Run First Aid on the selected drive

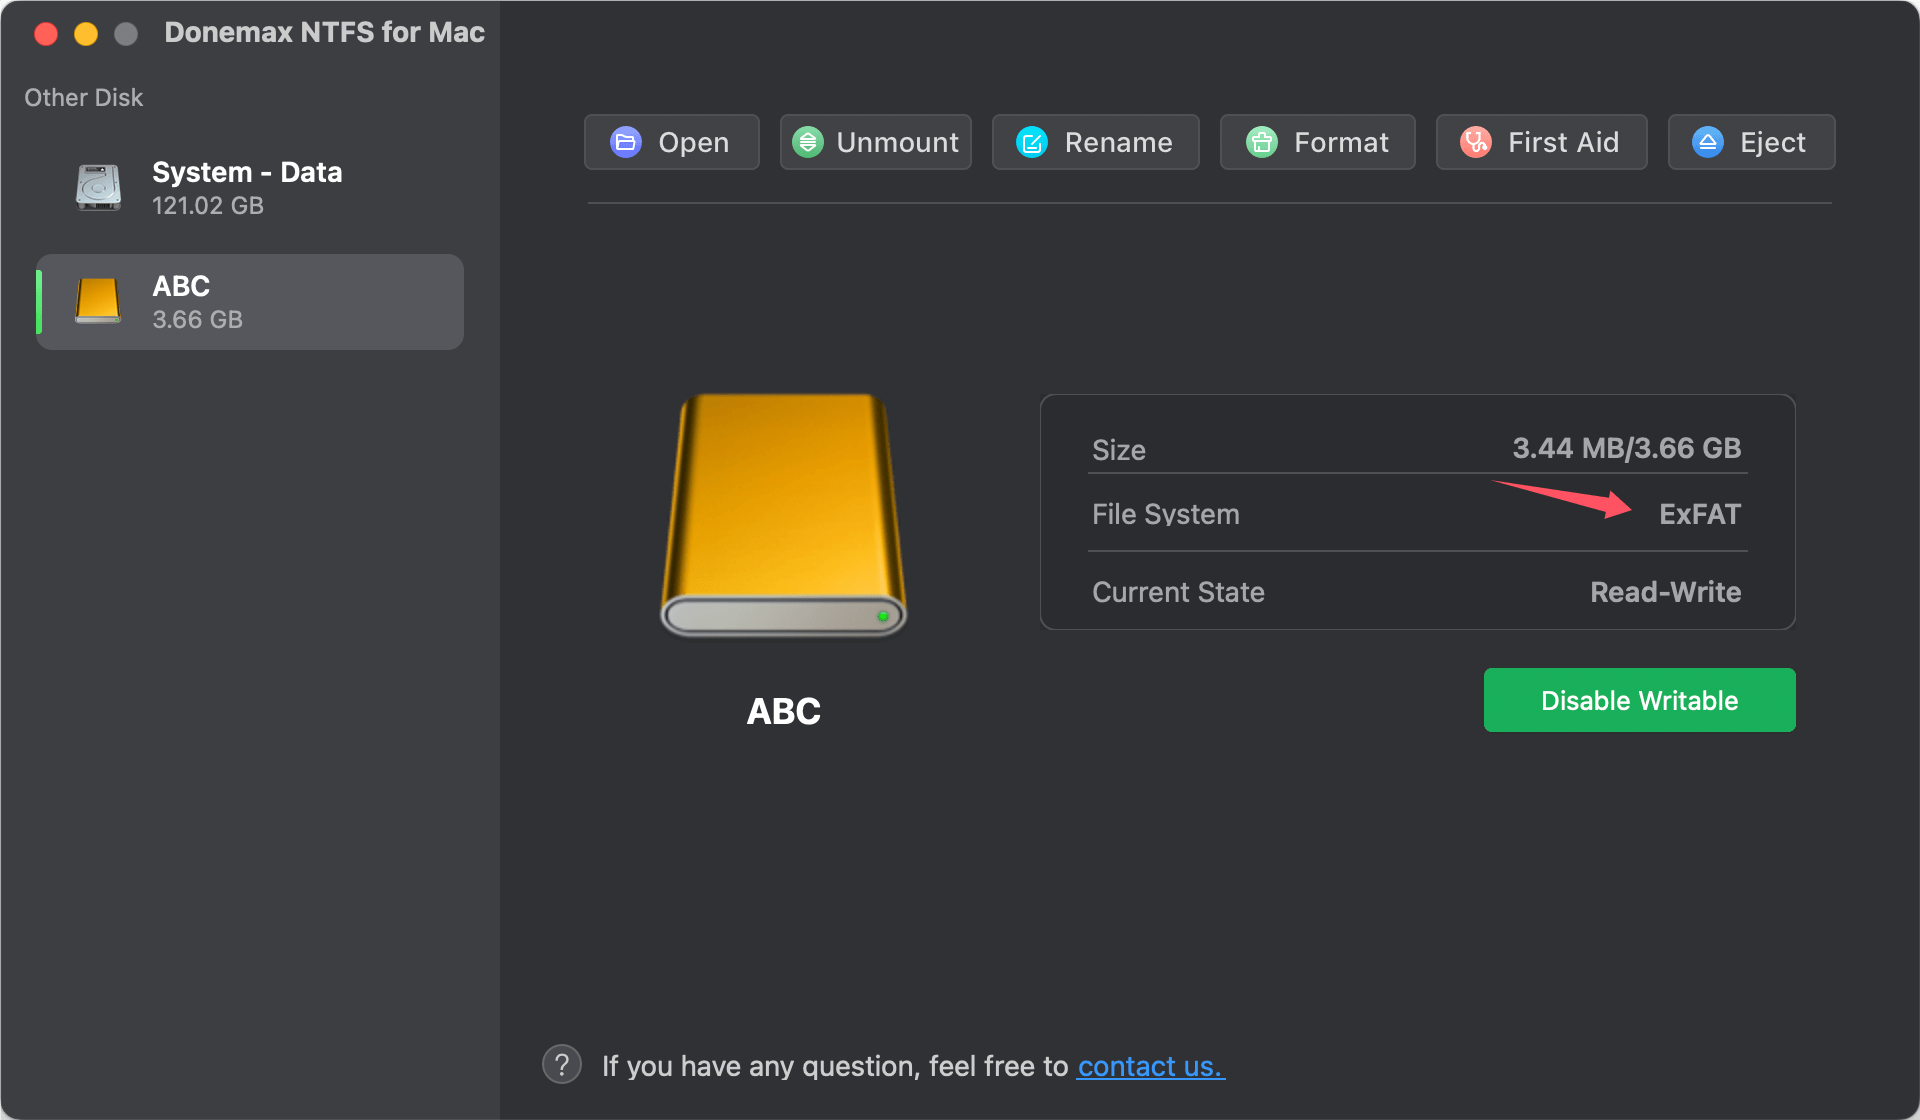coord(1541,142)
